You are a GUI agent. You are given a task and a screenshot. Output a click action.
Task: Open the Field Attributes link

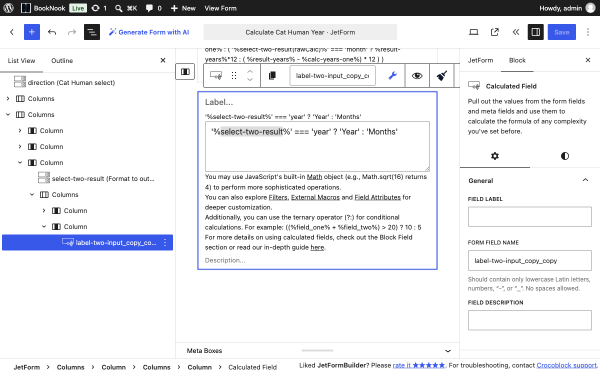(x=377, y=197)
